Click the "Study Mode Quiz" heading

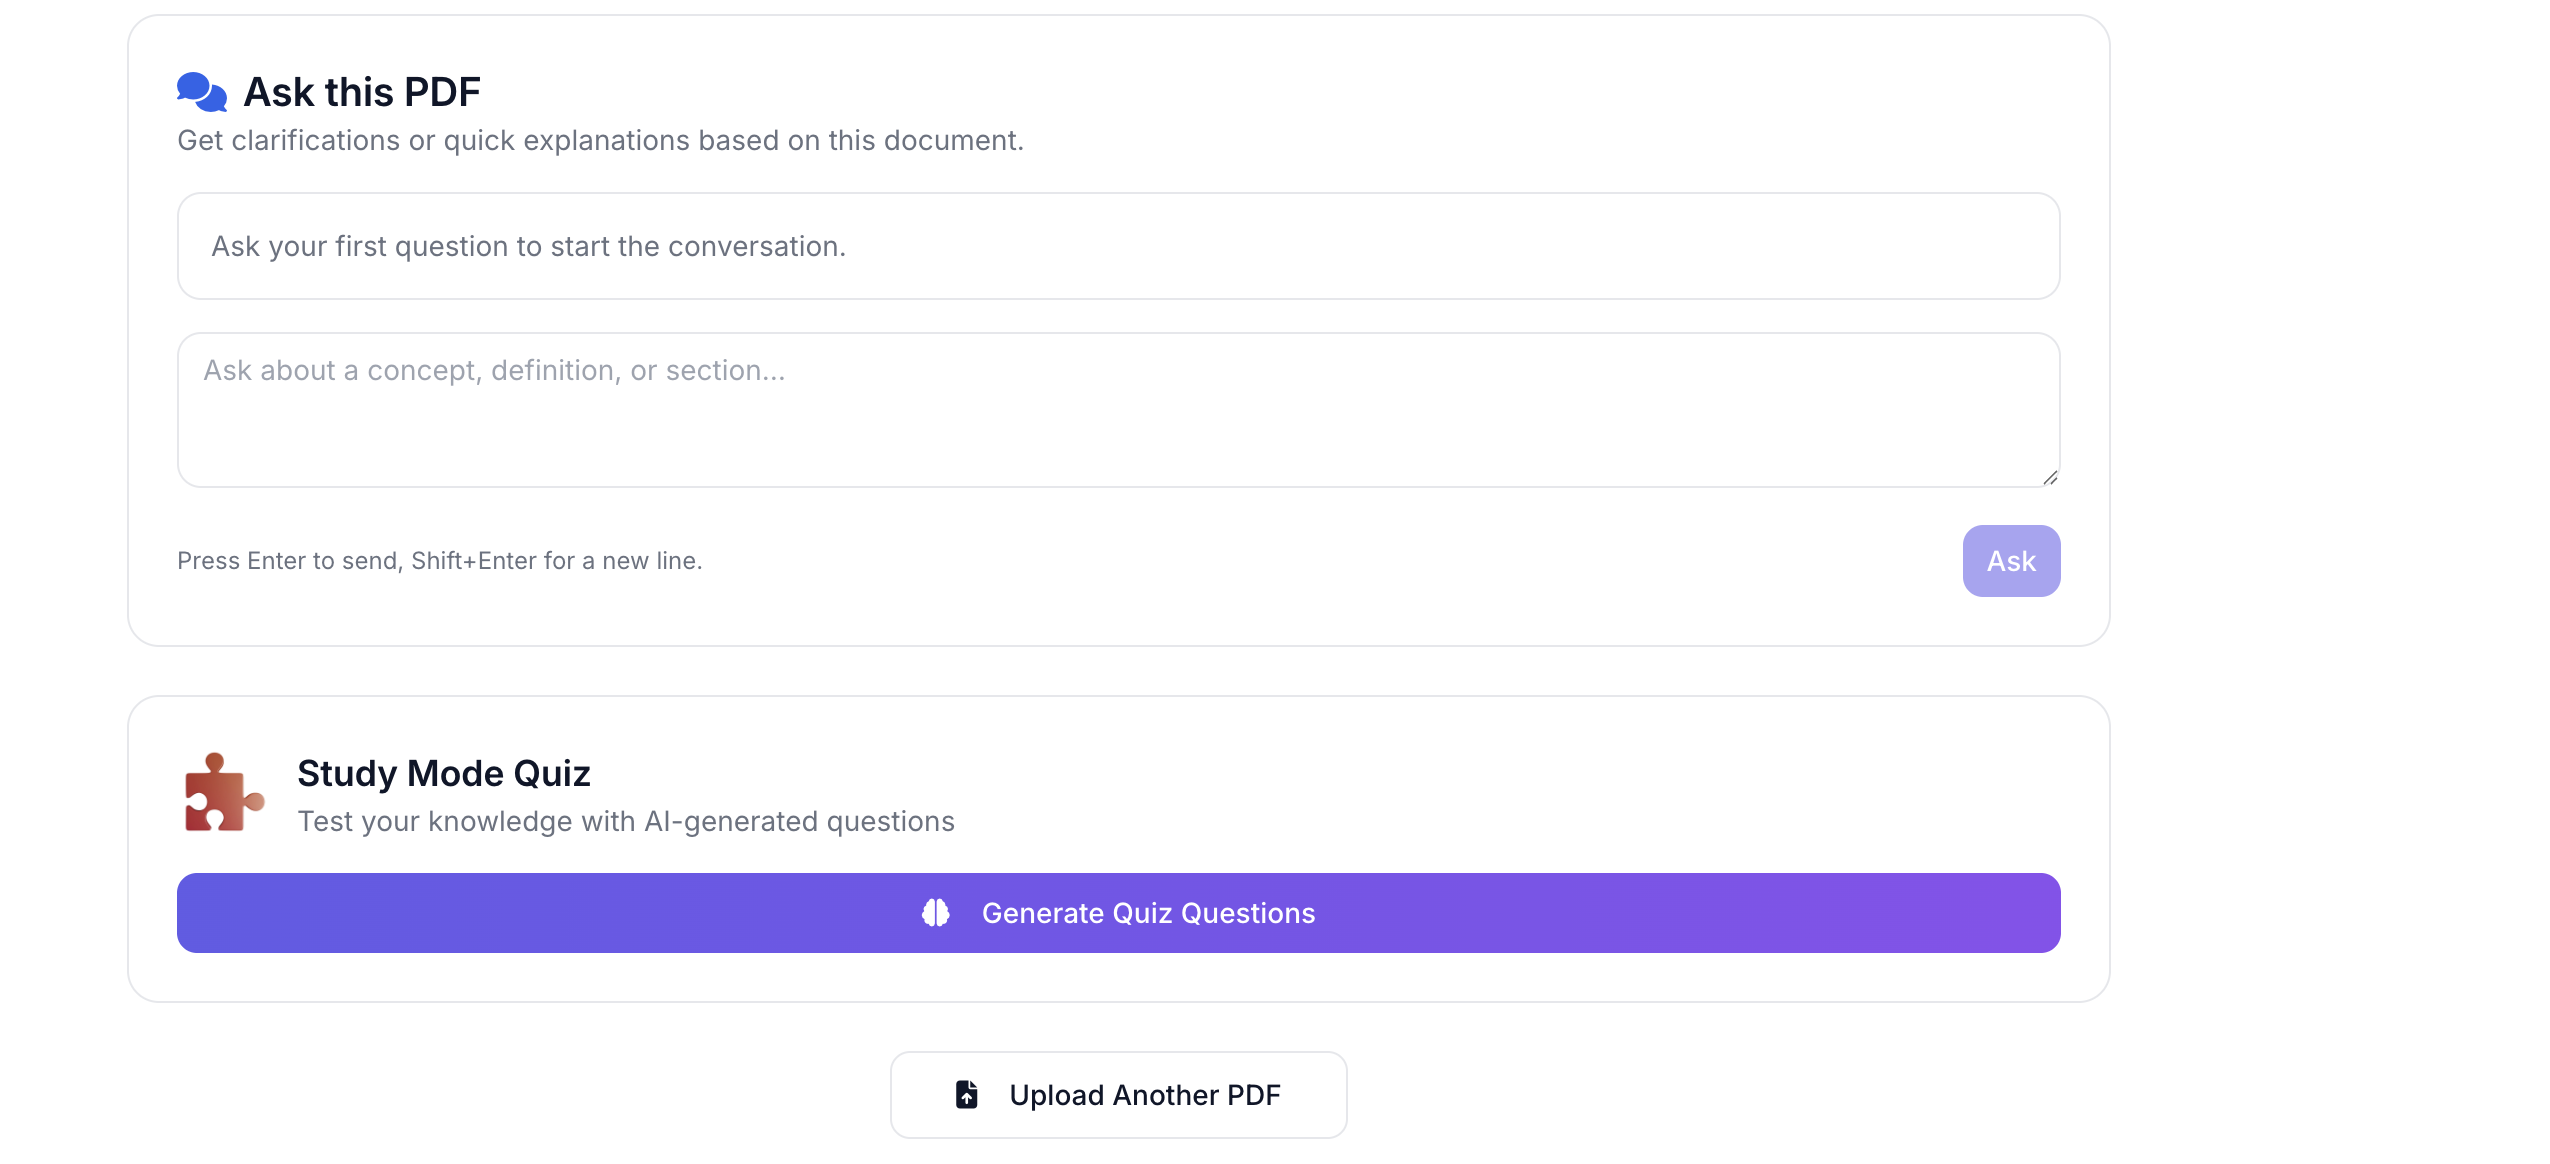pos(443,773)
